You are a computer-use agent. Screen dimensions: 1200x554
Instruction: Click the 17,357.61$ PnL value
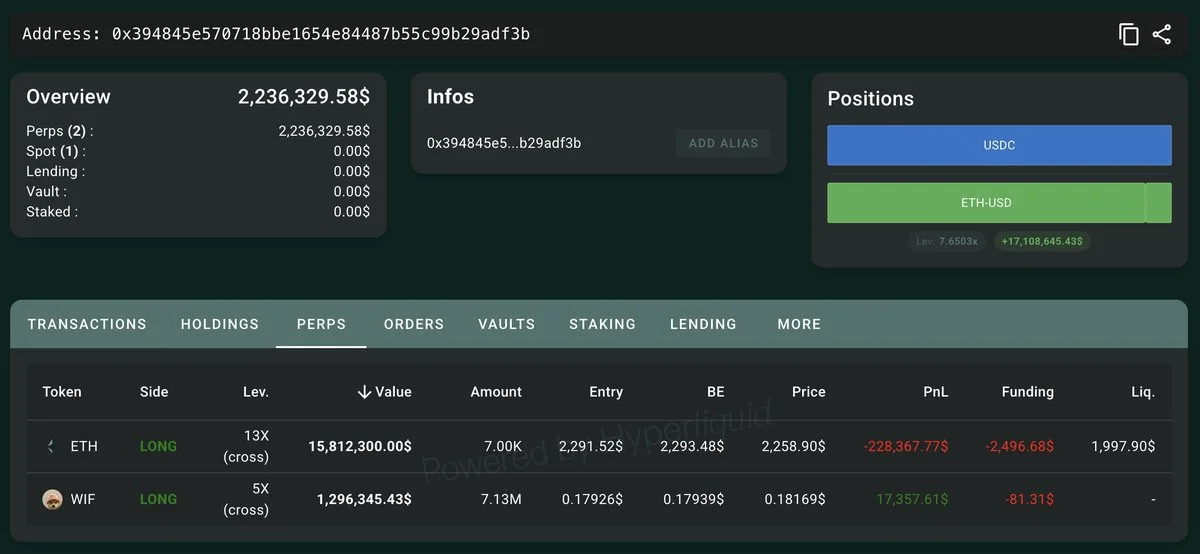(x=912, y=499)
